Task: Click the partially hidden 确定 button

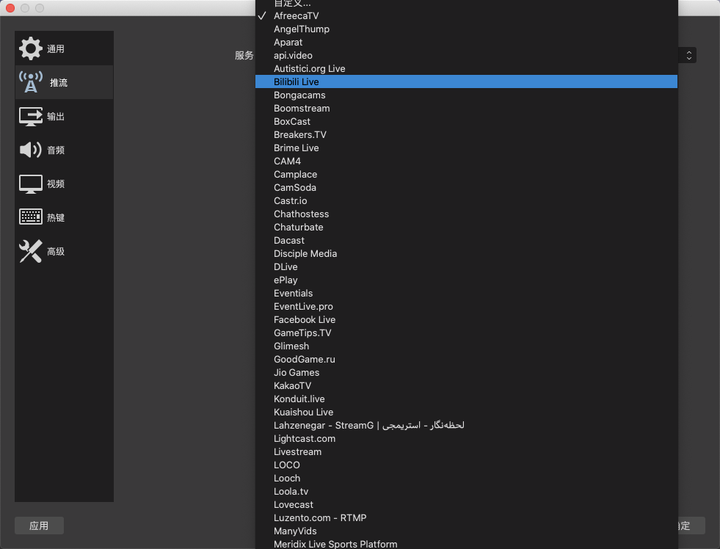Action: tap(691, 526)
